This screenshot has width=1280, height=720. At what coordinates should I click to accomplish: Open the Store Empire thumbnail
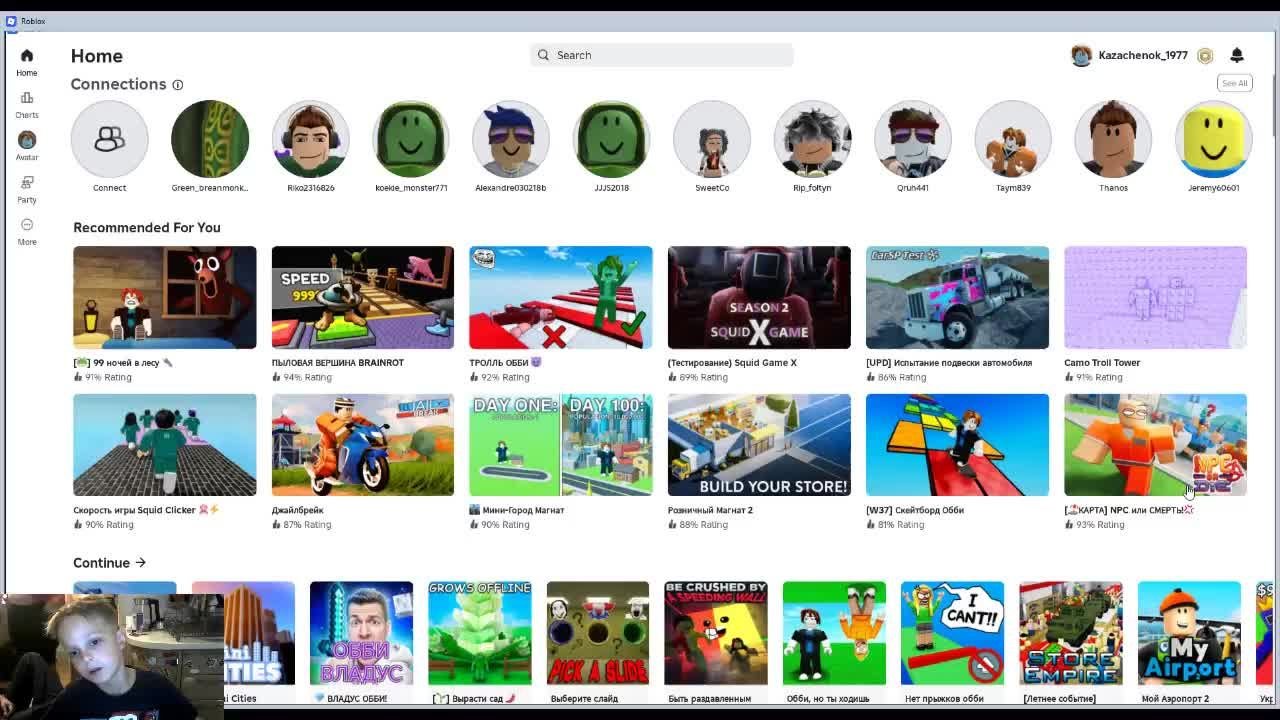(1071, 633)
